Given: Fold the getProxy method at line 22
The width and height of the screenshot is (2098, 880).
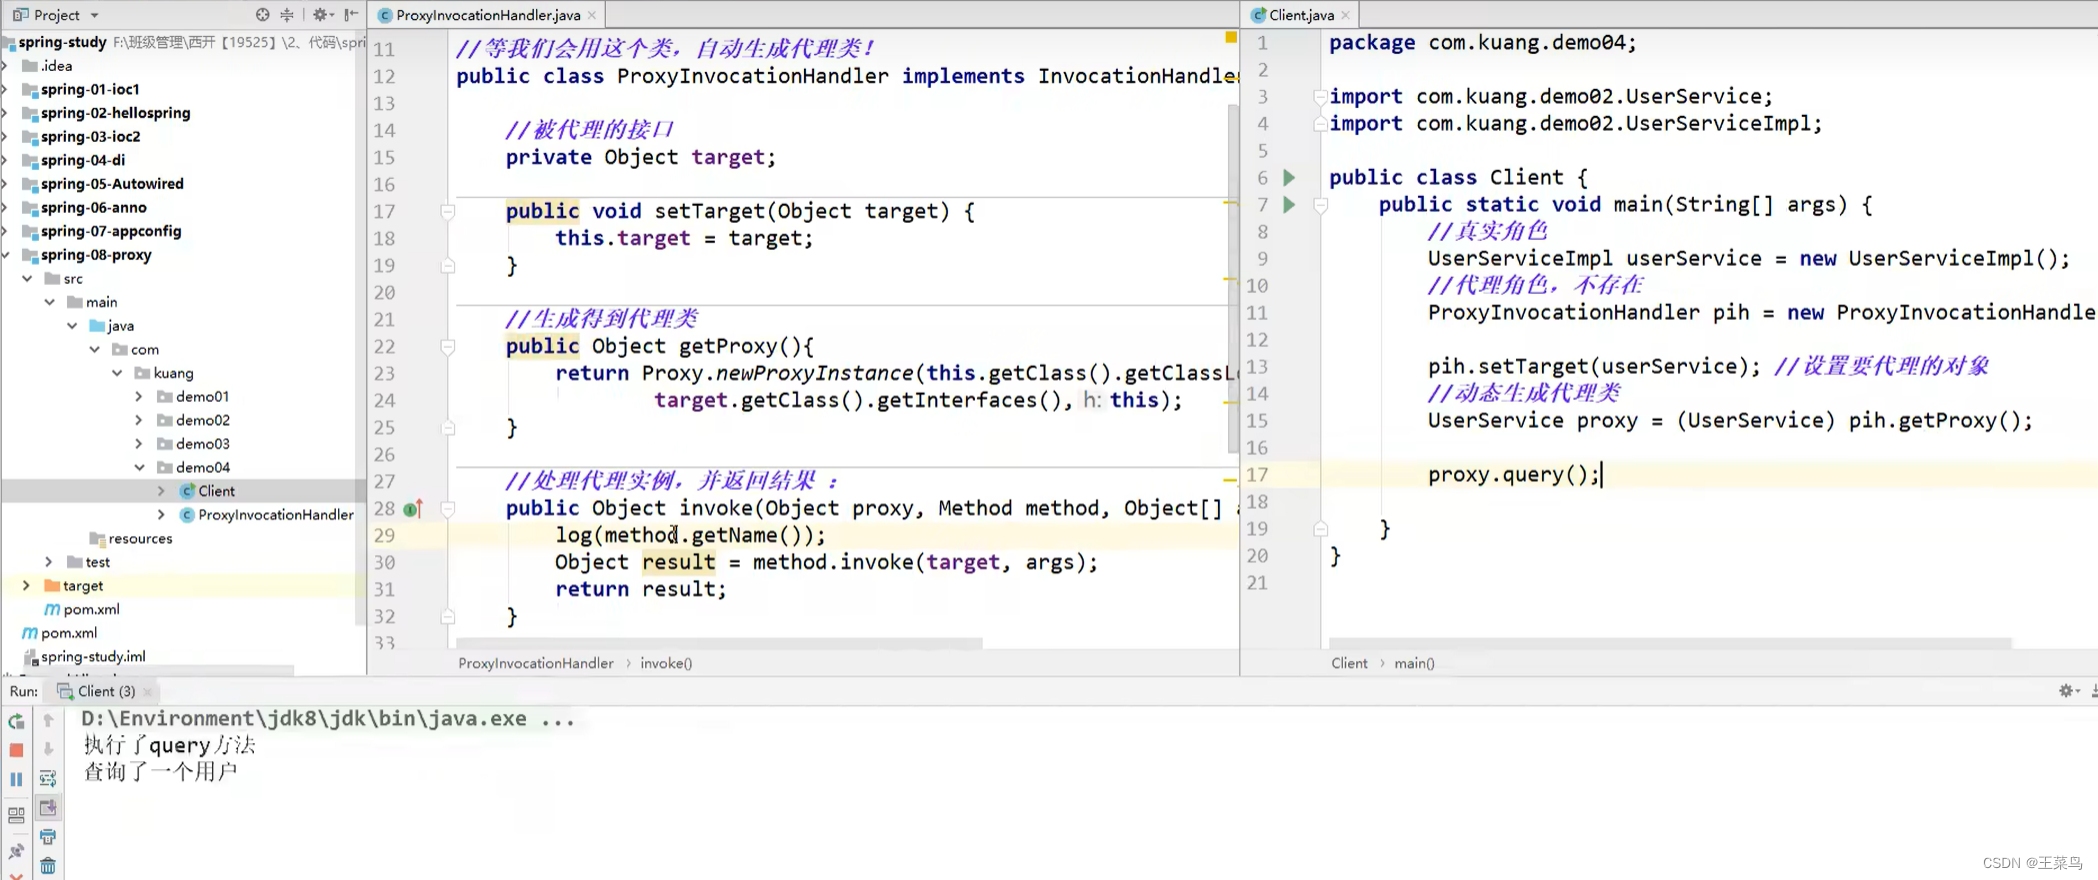Looking at the screenshot, I should tap(448, 346).
